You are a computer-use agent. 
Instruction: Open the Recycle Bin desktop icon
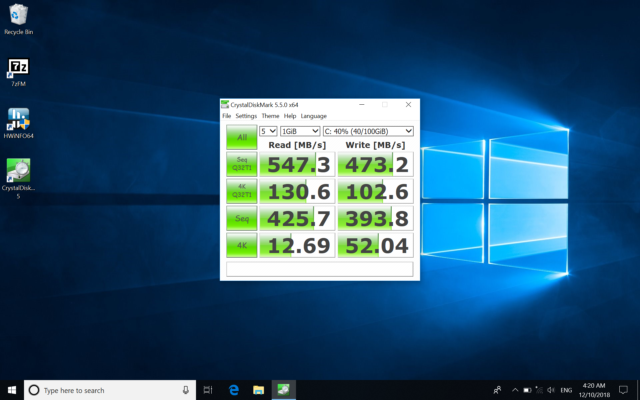point(18,19)
